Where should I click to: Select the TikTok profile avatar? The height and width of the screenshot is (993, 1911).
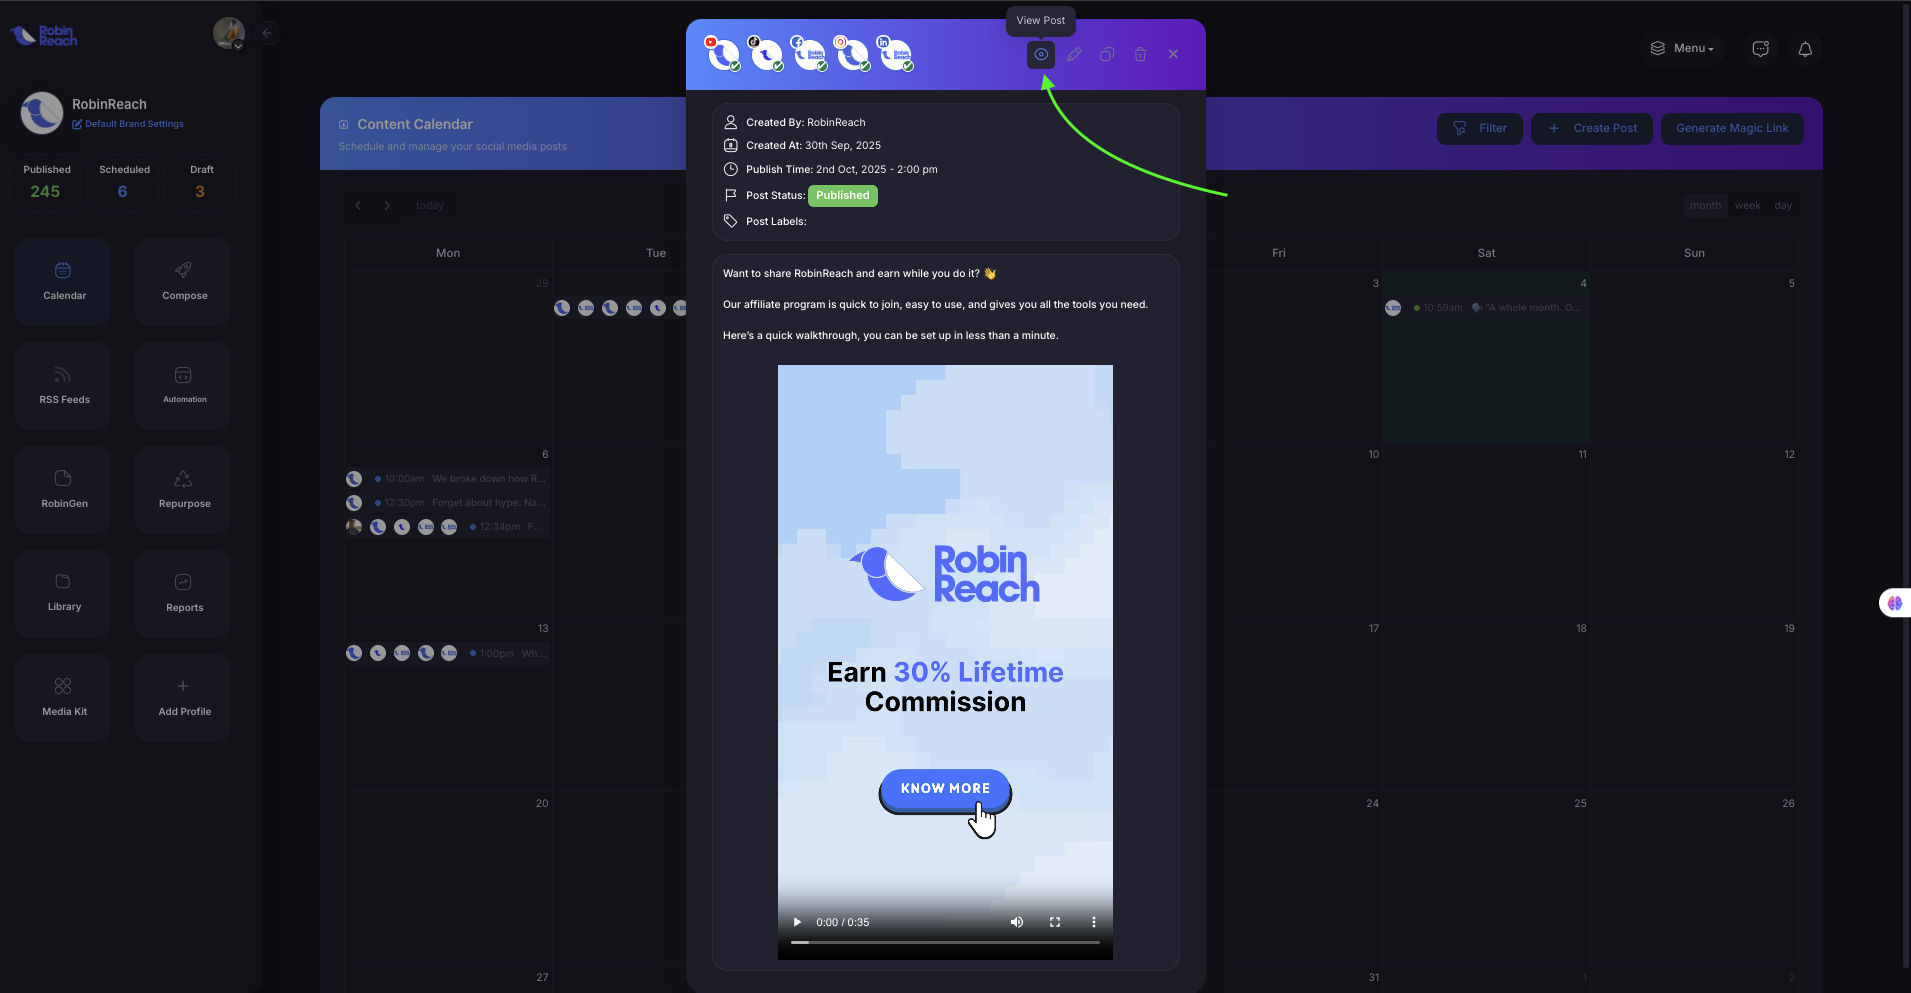(x=766, y=54)
